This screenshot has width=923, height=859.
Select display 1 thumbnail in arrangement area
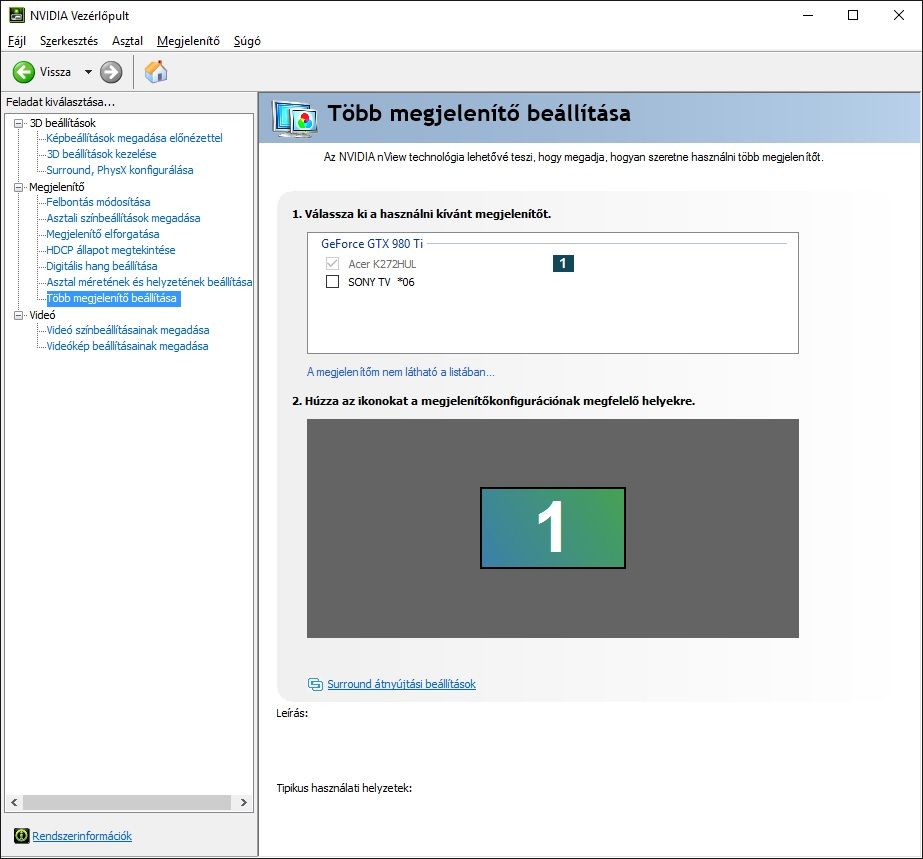553,528
